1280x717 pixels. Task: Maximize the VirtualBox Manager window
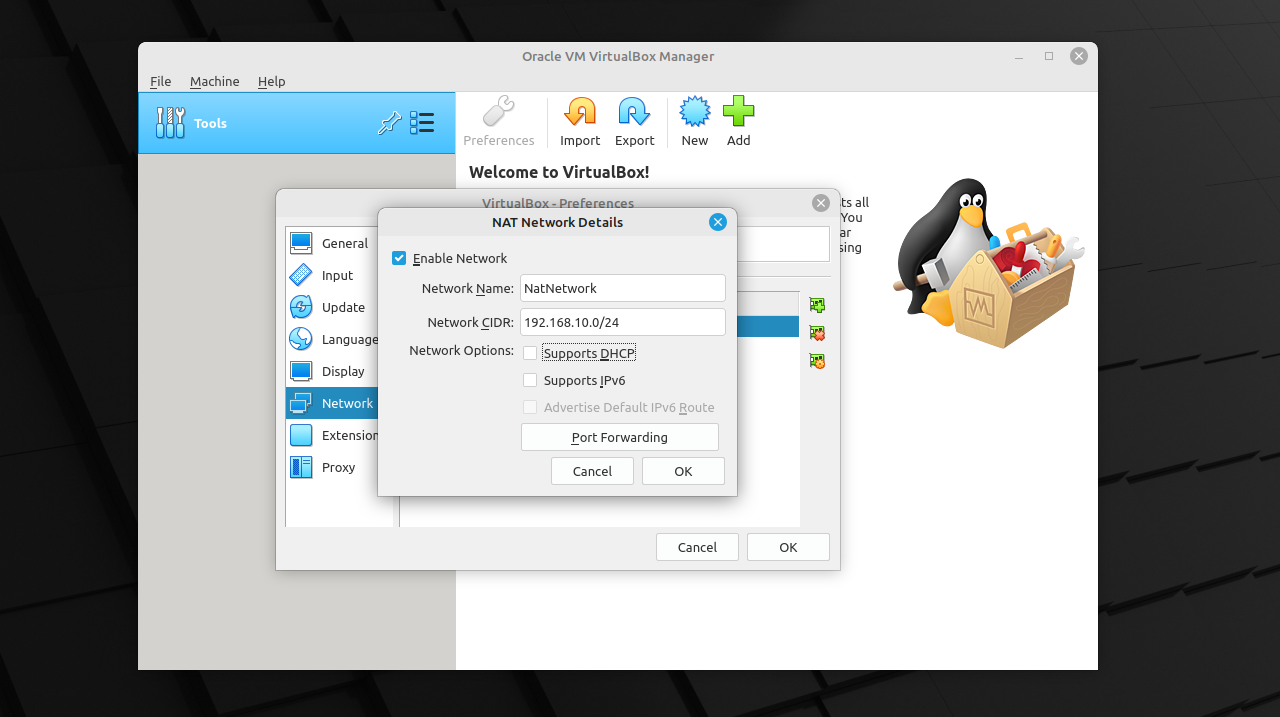pyautogui.click(x=1049, y=56)
